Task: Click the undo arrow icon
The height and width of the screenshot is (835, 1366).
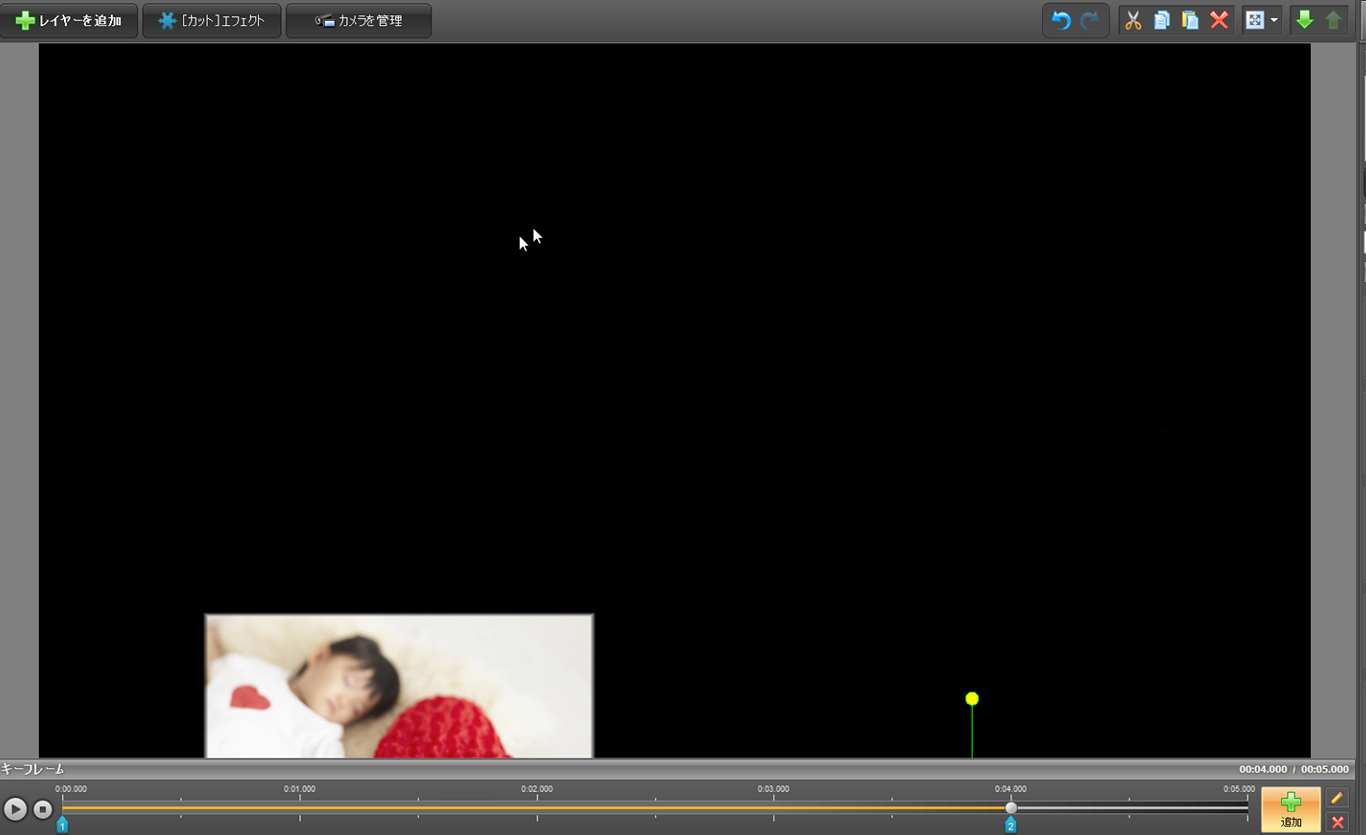Action: tap(1061, 20)
